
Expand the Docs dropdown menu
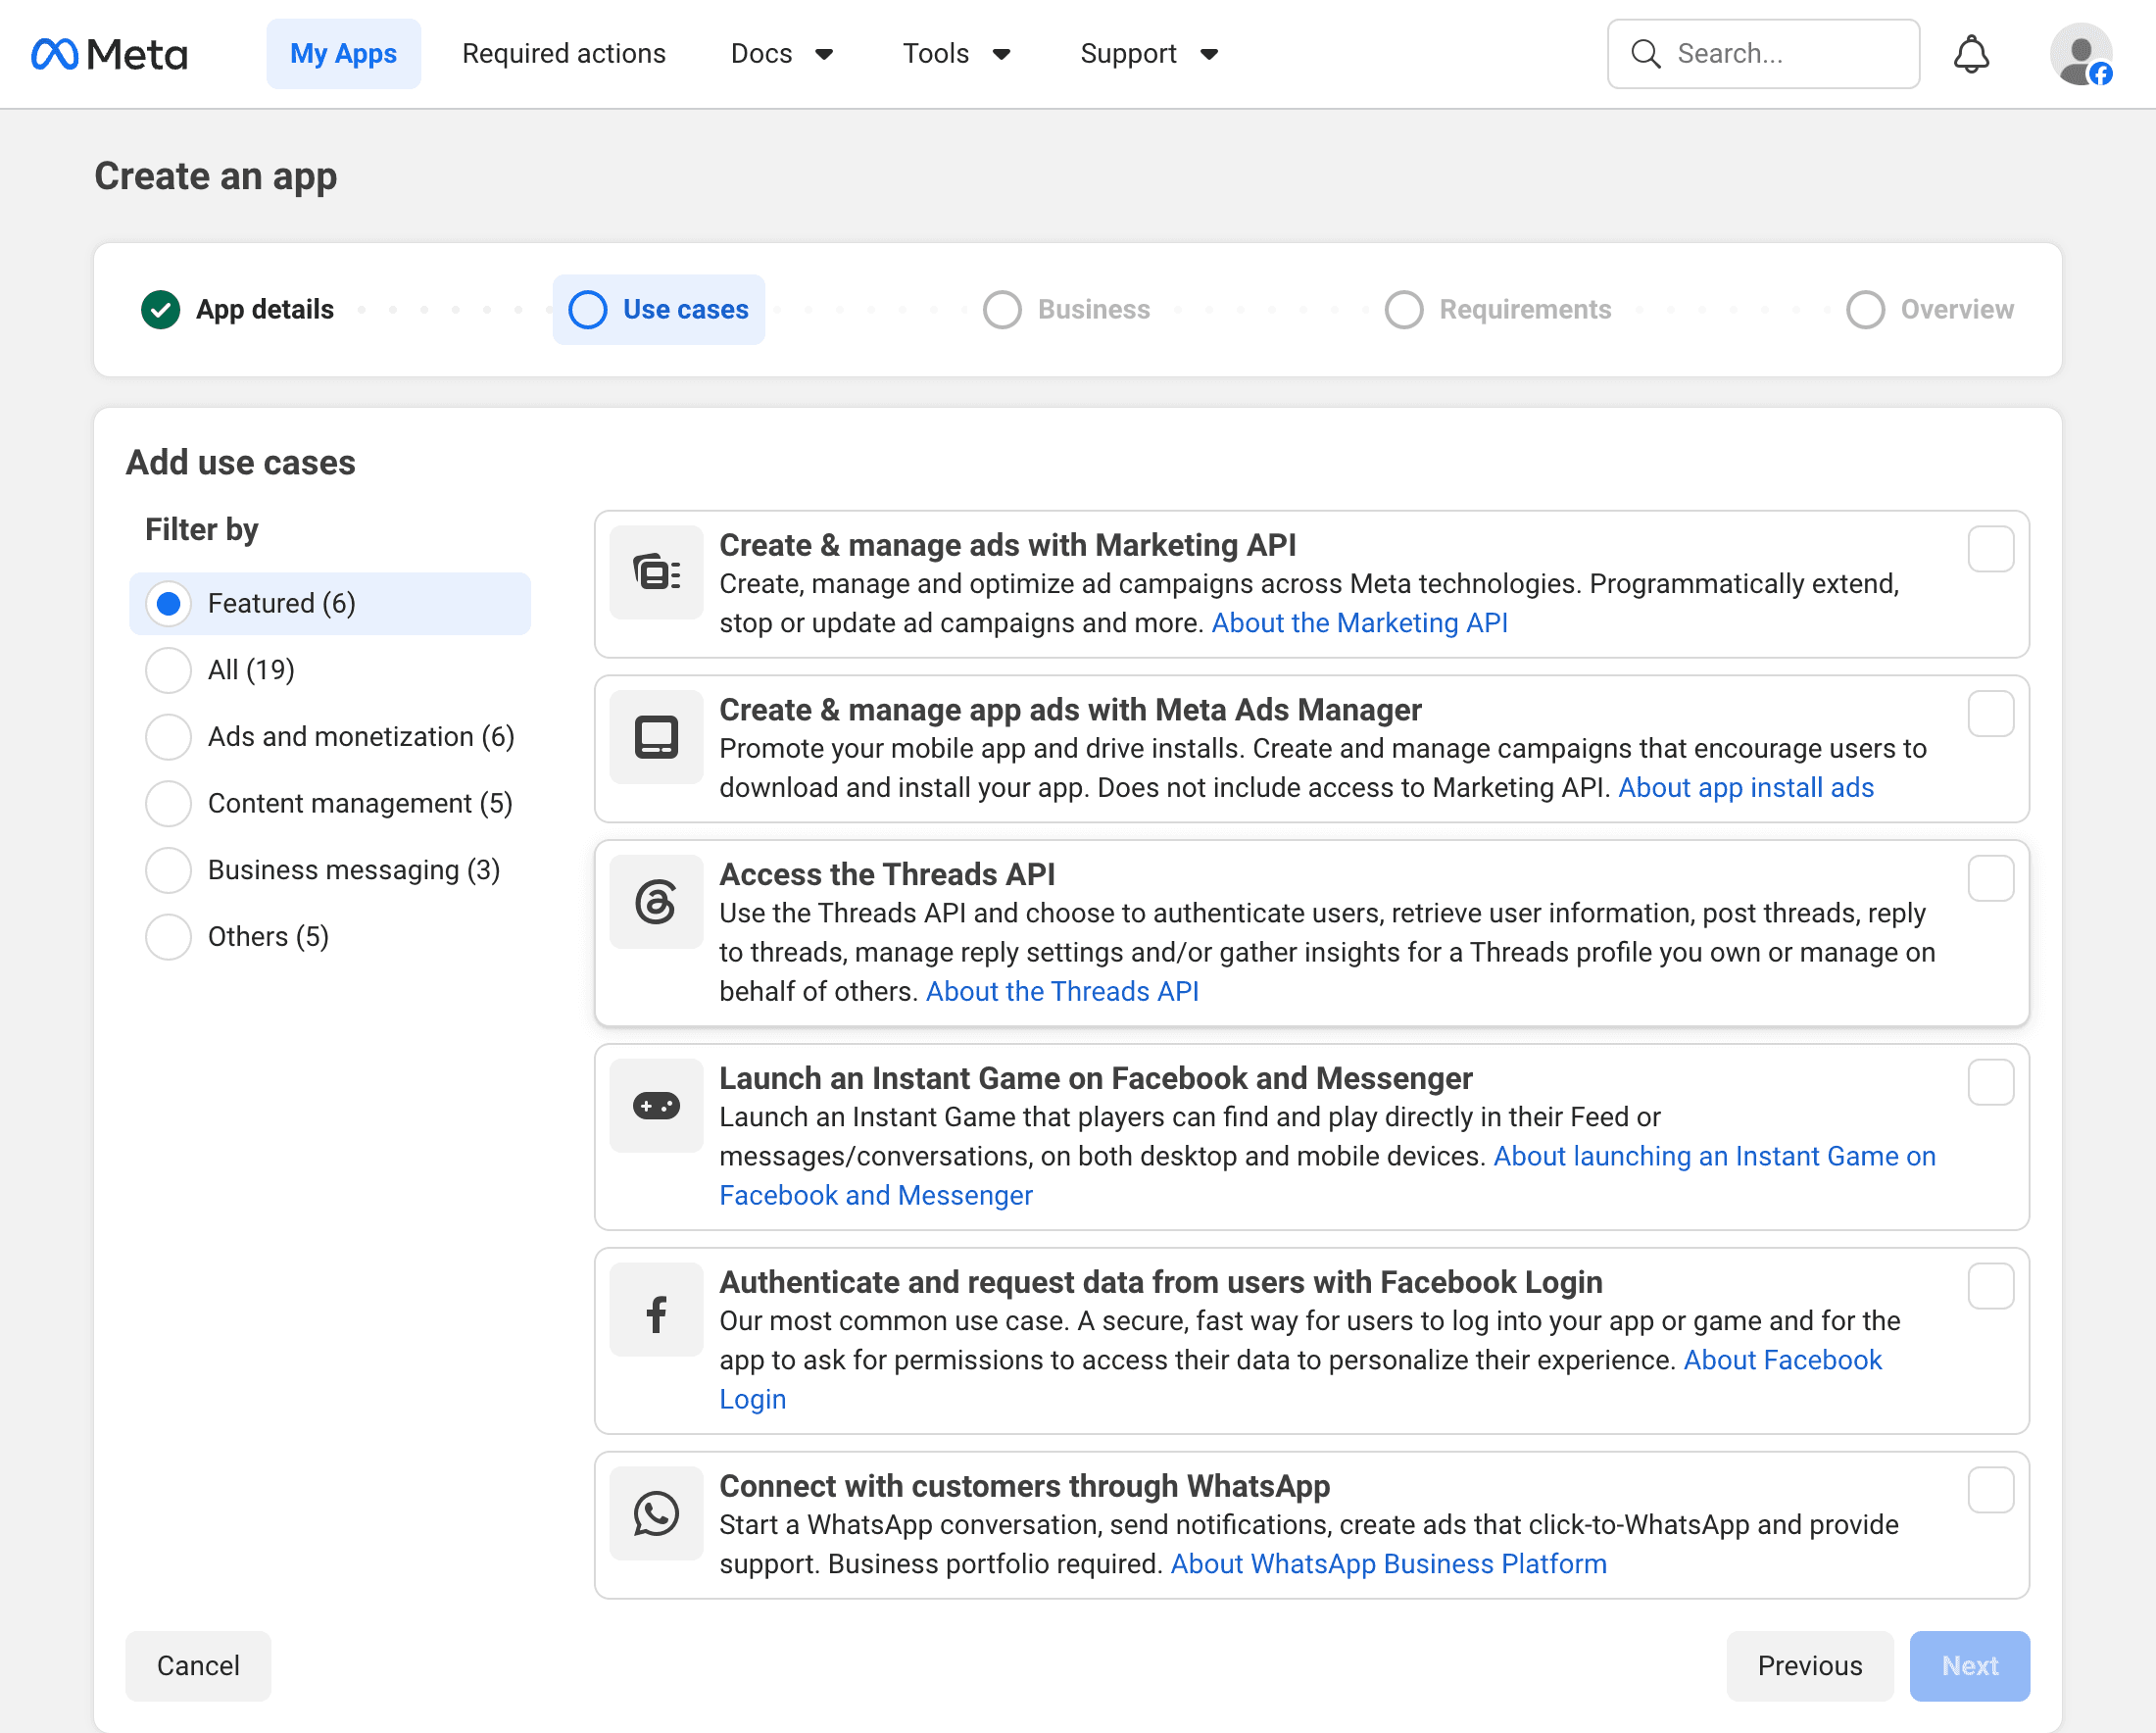coord(782,54)
